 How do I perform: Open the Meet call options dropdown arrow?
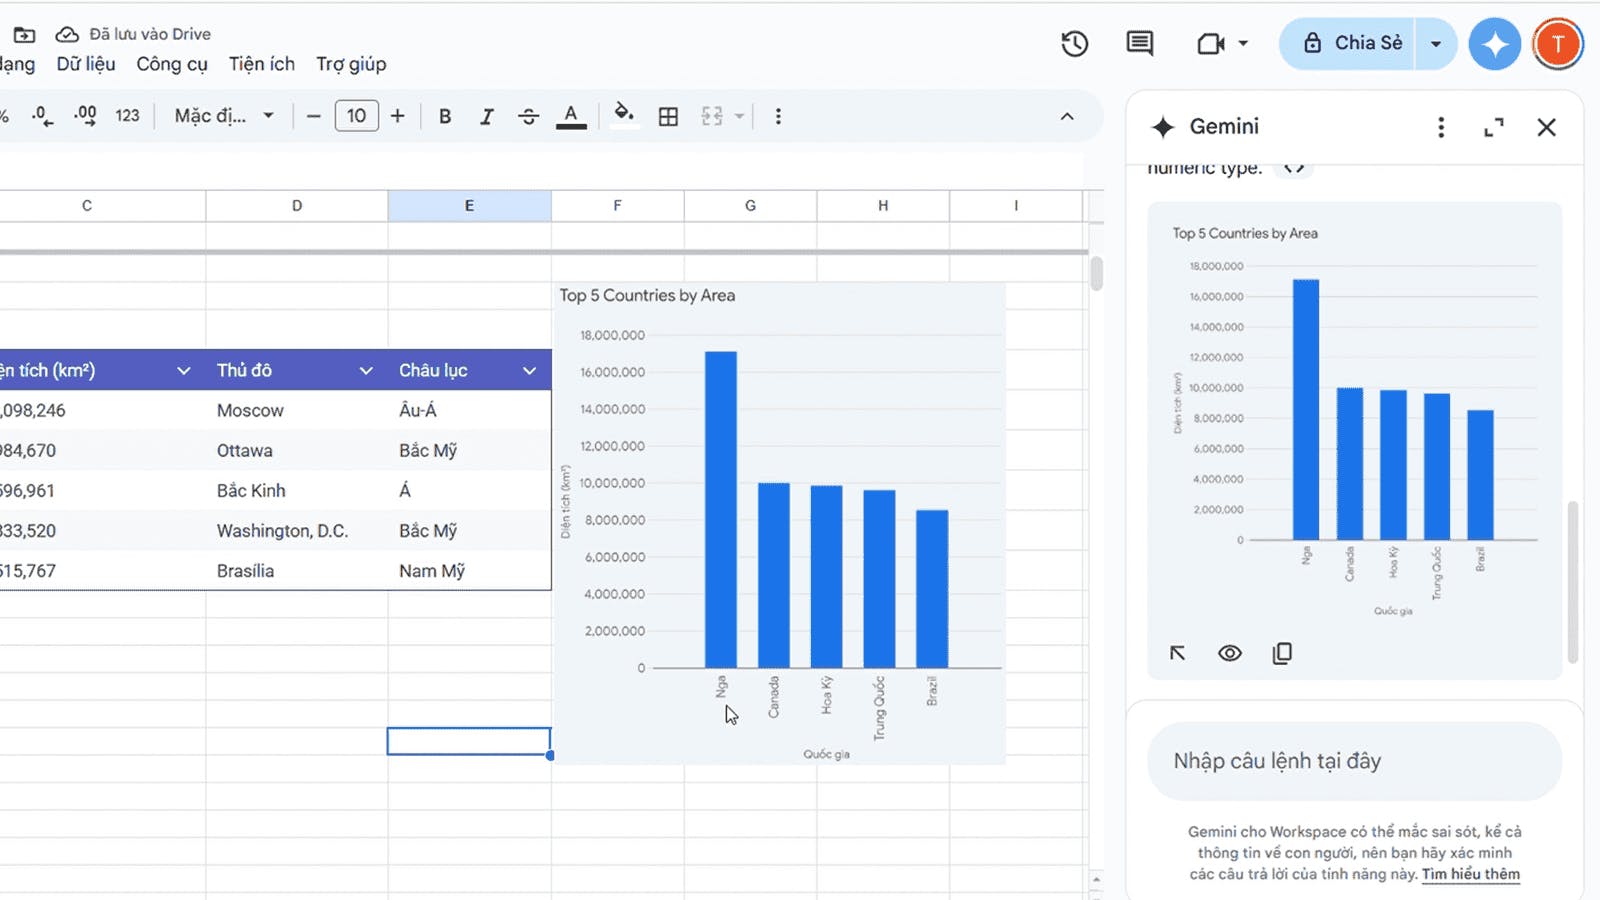click(x=1243, y=43)
